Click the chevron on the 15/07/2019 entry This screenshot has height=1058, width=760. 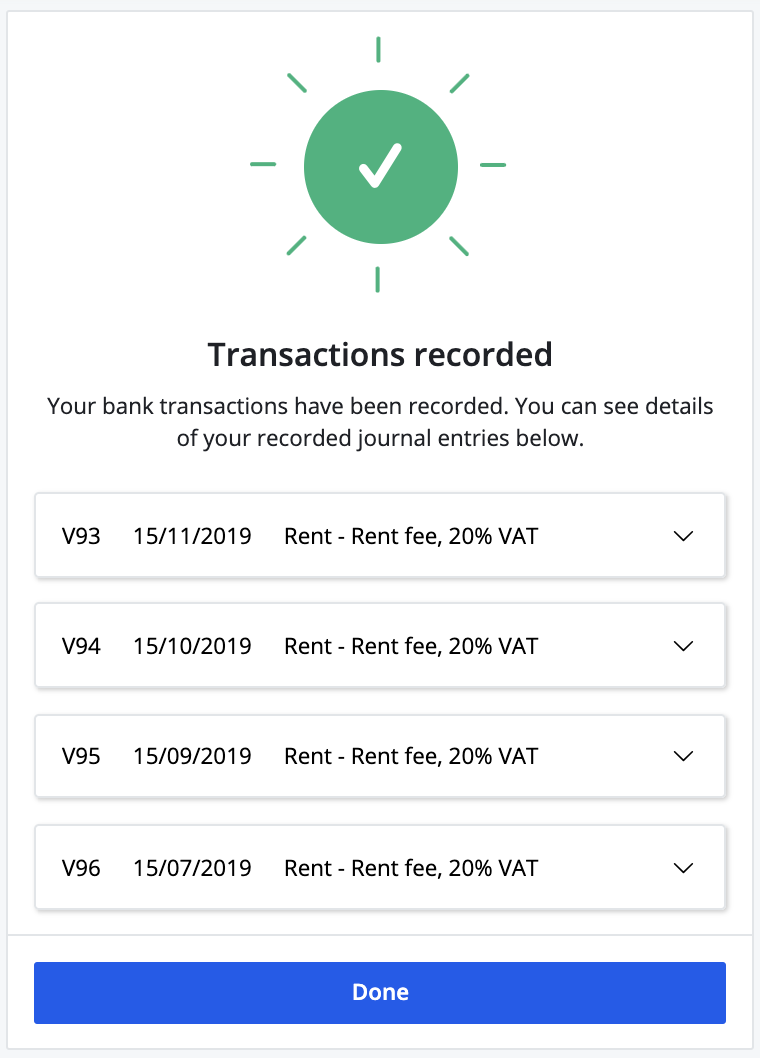[683, 867]
